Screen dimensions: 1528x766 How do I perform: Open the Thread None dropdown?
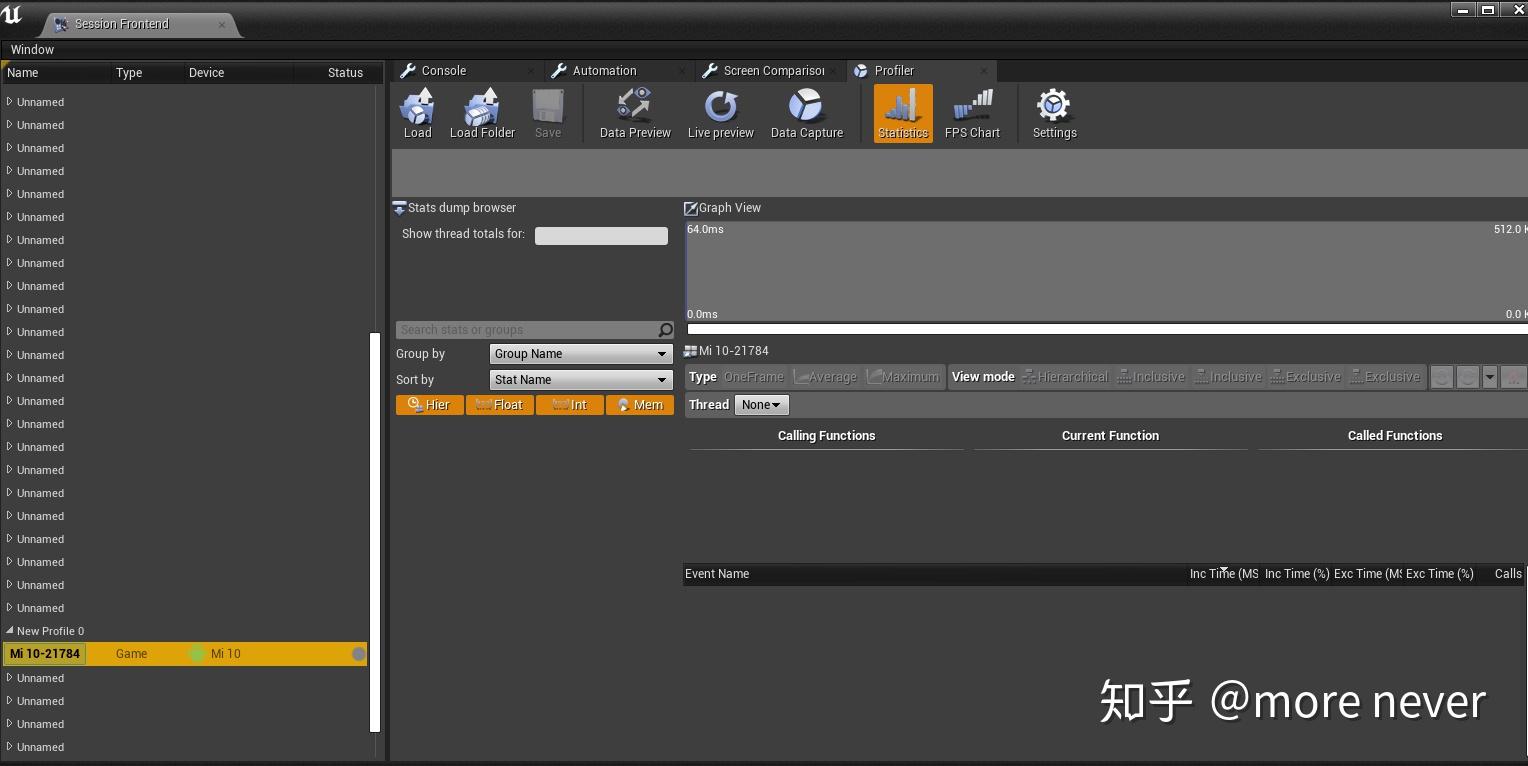761,404
